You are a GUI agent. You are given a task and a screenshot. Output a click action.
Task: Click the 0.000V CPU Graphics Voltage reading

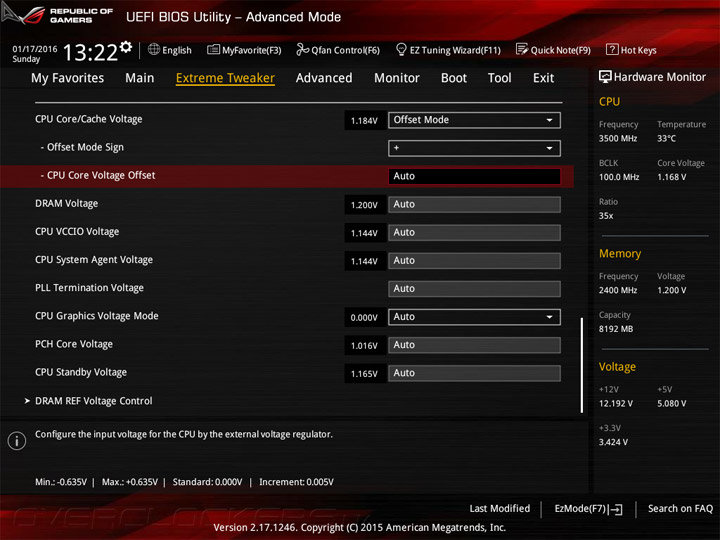(x=364, y=317)
